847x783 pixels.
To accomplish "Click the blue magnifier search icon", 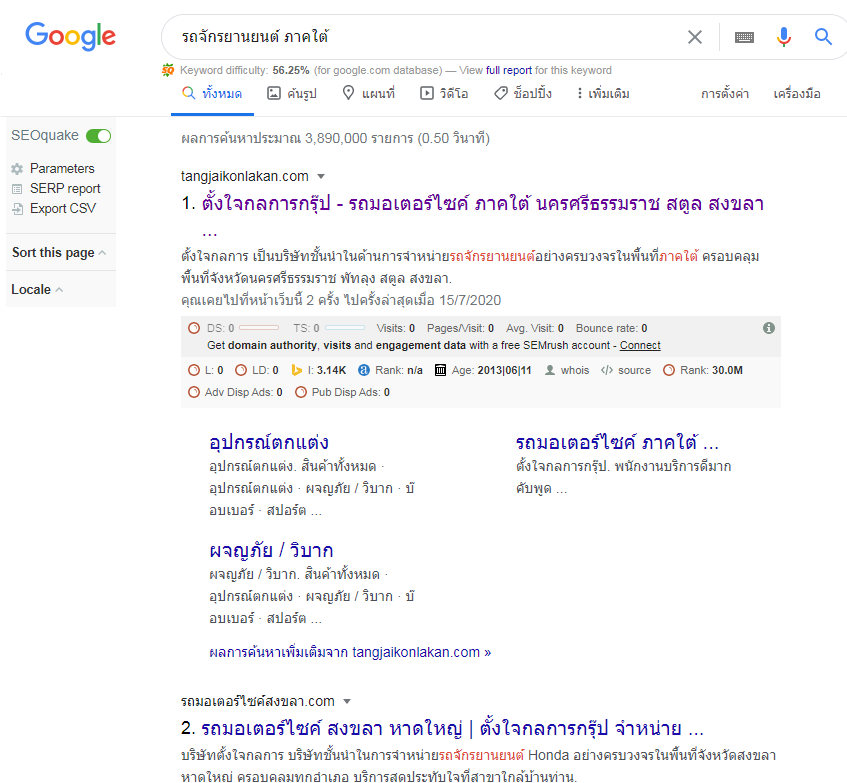I will pos(823,37).
